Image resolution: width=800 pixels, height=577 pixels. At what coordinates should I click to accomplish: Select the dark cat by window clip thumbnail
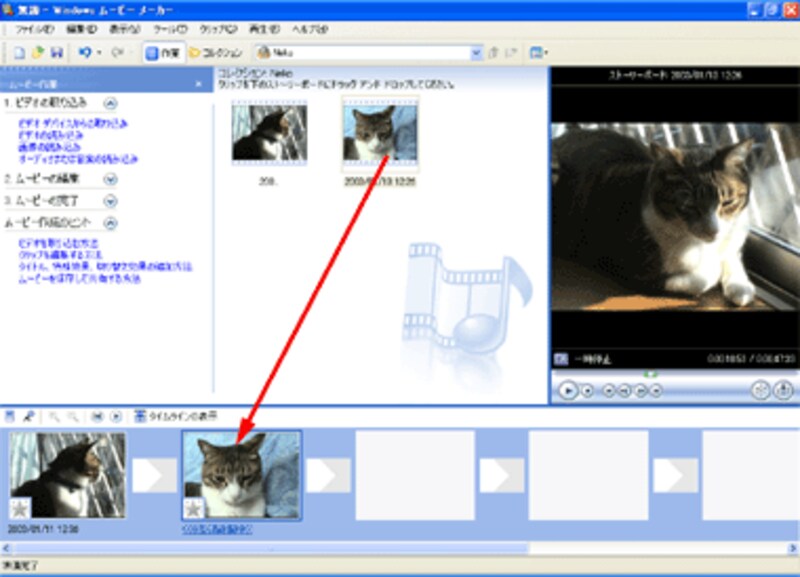[x=269, y=133]
